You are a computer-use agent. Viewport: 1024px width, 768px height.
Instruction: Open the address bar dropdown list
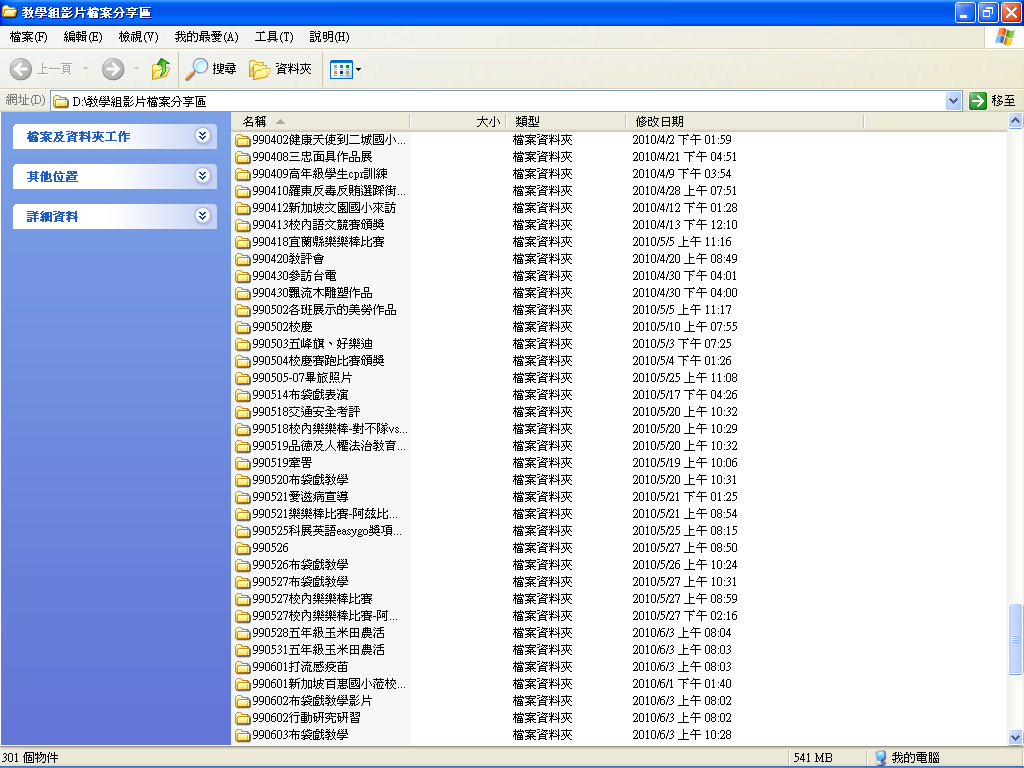point(953,101)
